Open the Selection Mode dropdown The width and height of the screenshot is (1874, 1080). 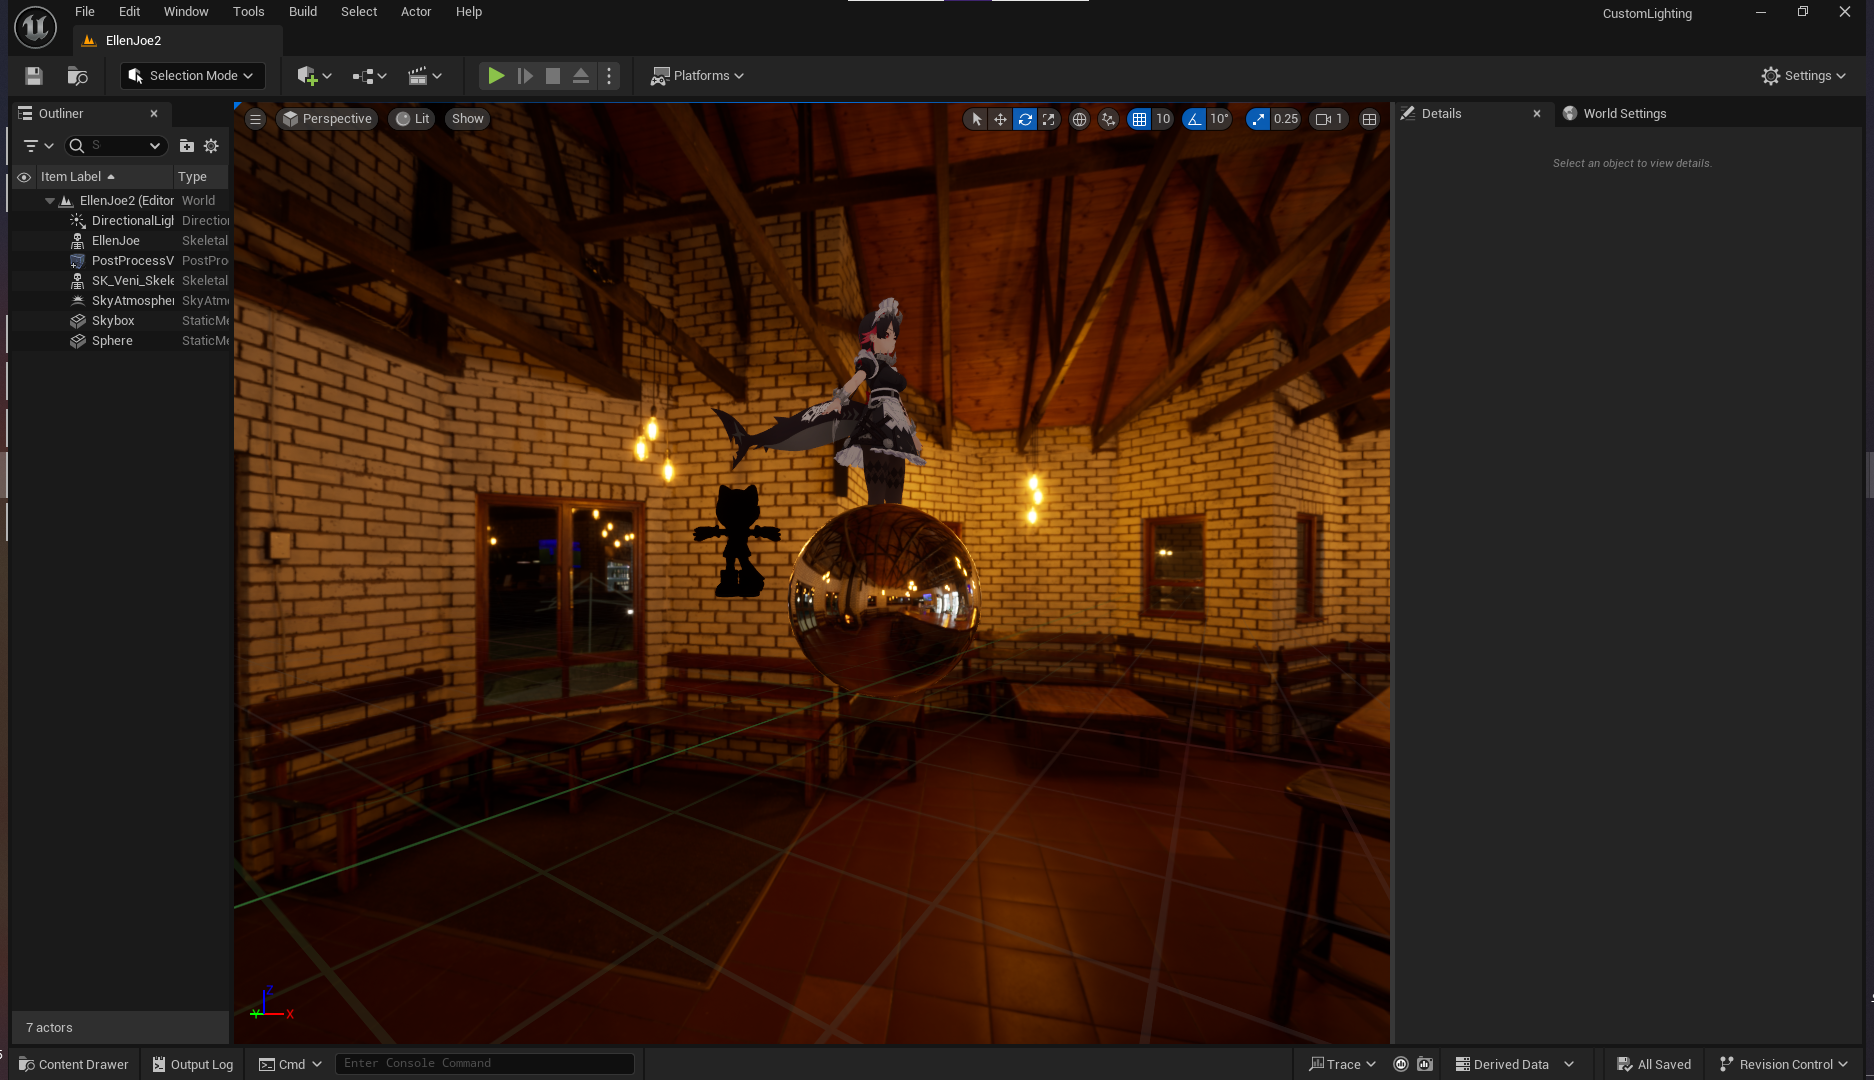[x=192, y=76]
